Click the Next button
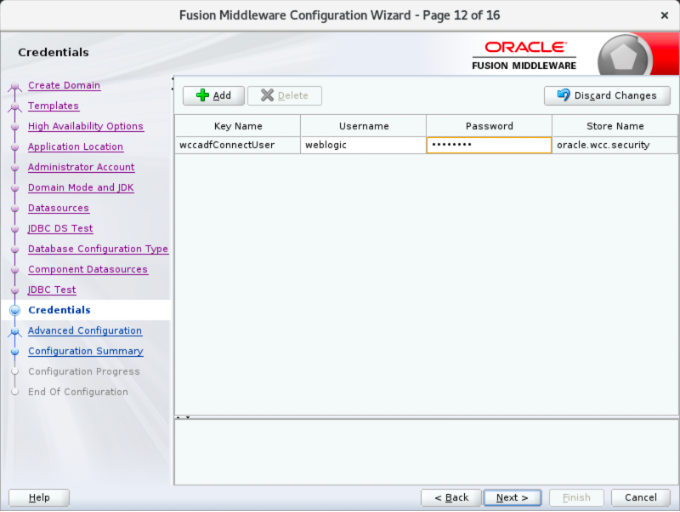The height and width of the screenshot is (512, 680). [512, 497]
